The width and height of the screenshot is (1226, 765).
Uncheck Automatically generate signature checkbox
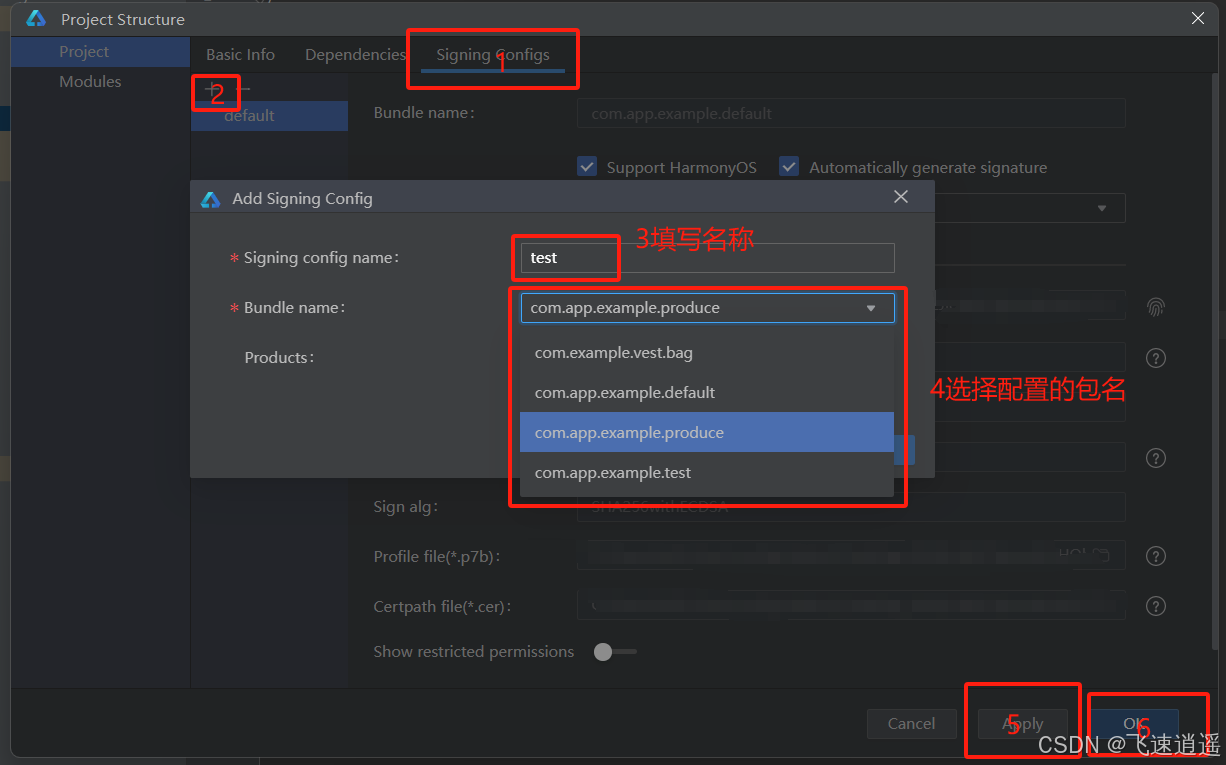(789, 167)
